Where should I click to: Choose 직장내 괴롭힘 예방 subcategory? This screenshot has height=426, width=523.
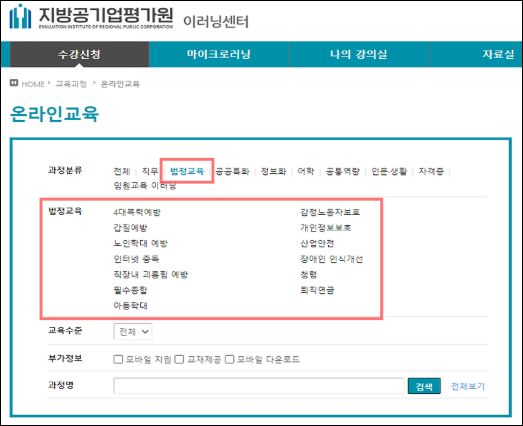151,275
